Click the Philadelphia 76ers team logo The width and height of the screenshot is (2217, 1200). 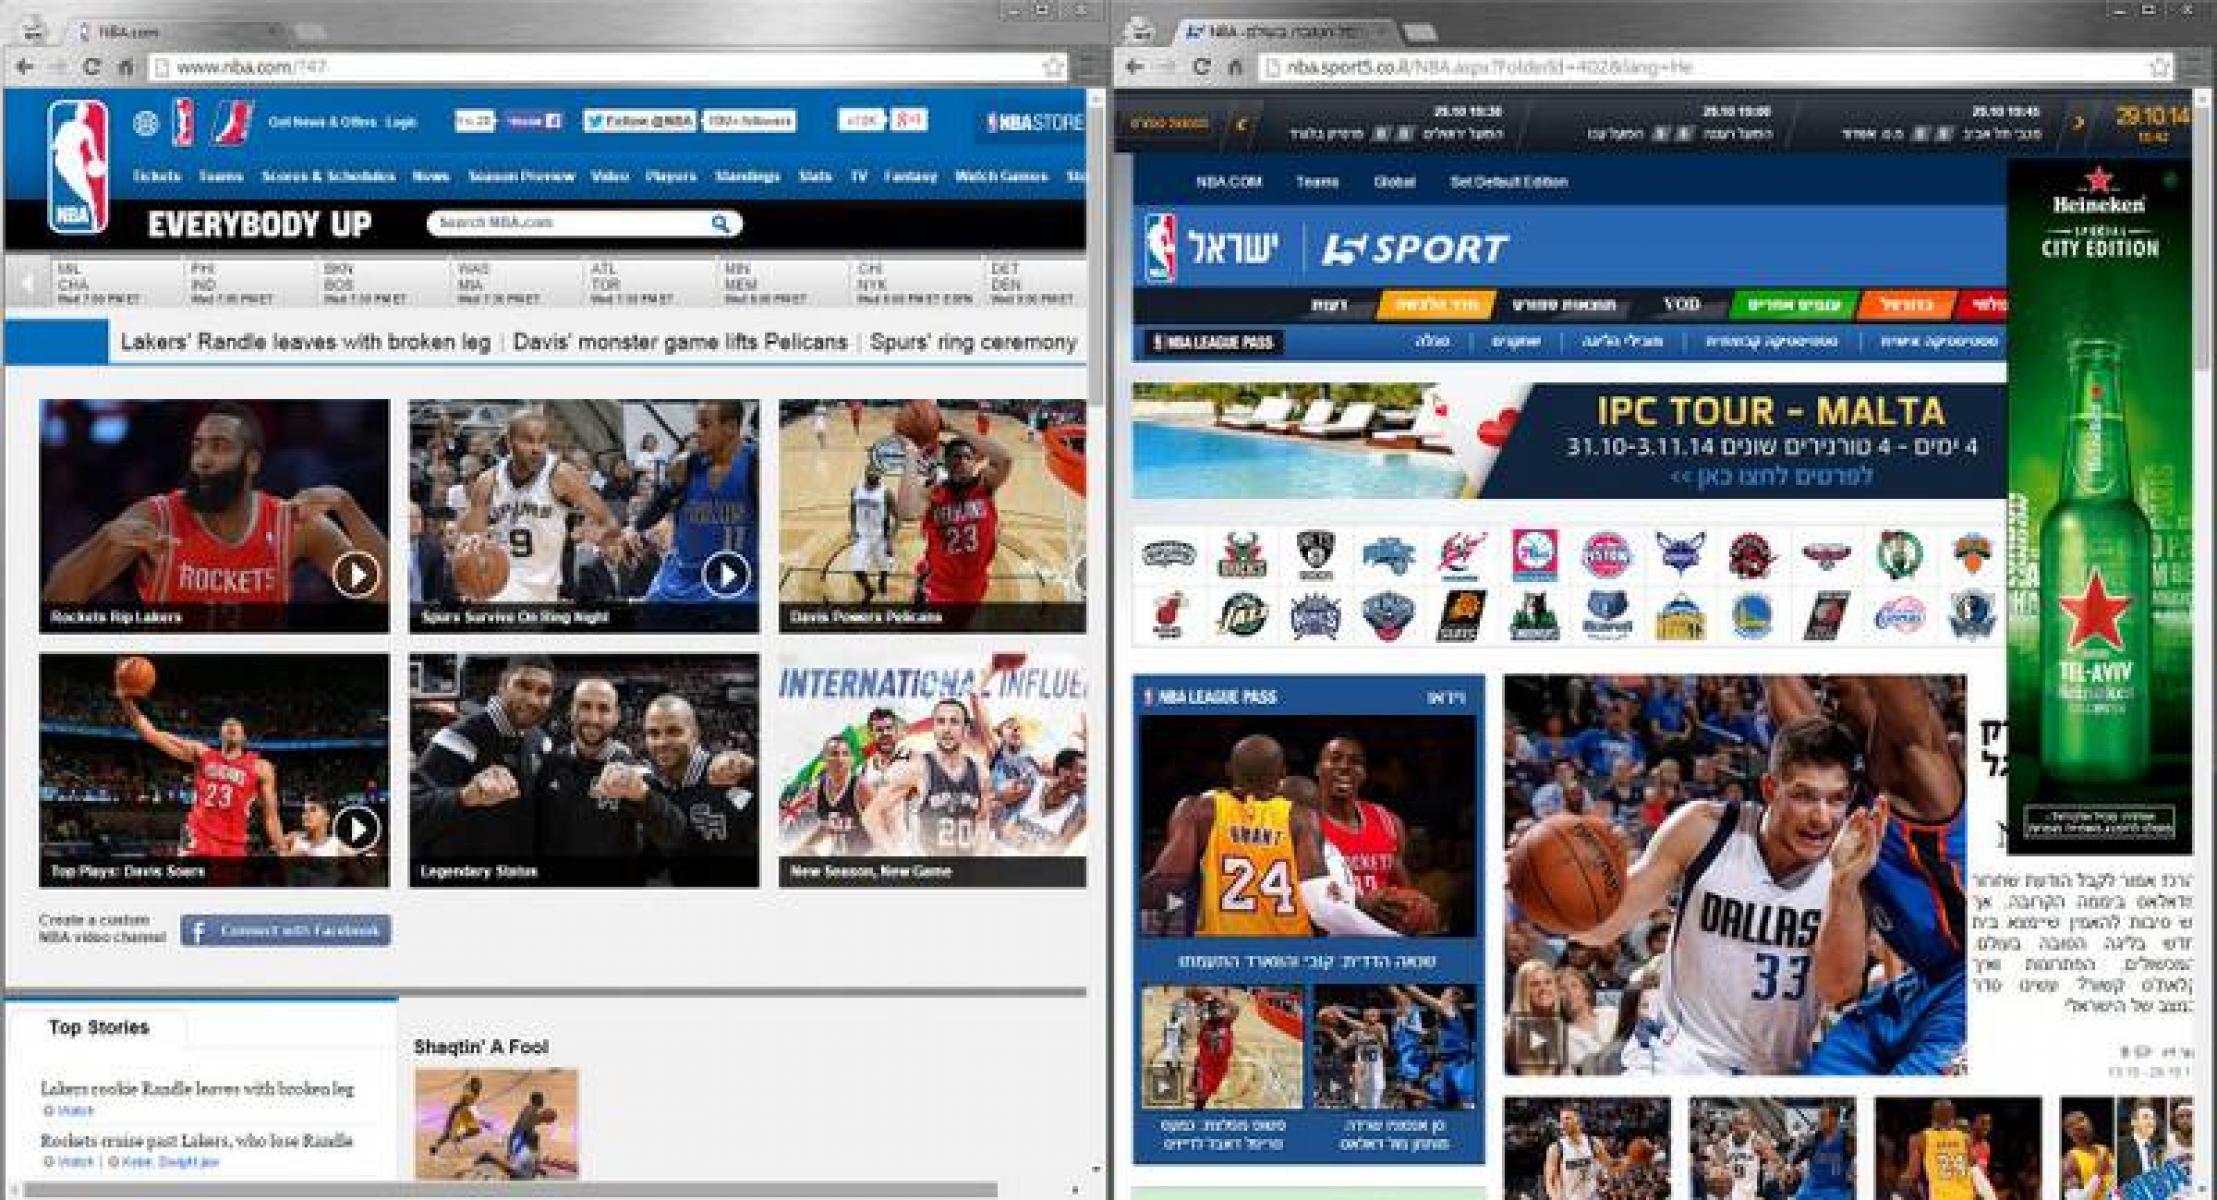click(1534, 555)
